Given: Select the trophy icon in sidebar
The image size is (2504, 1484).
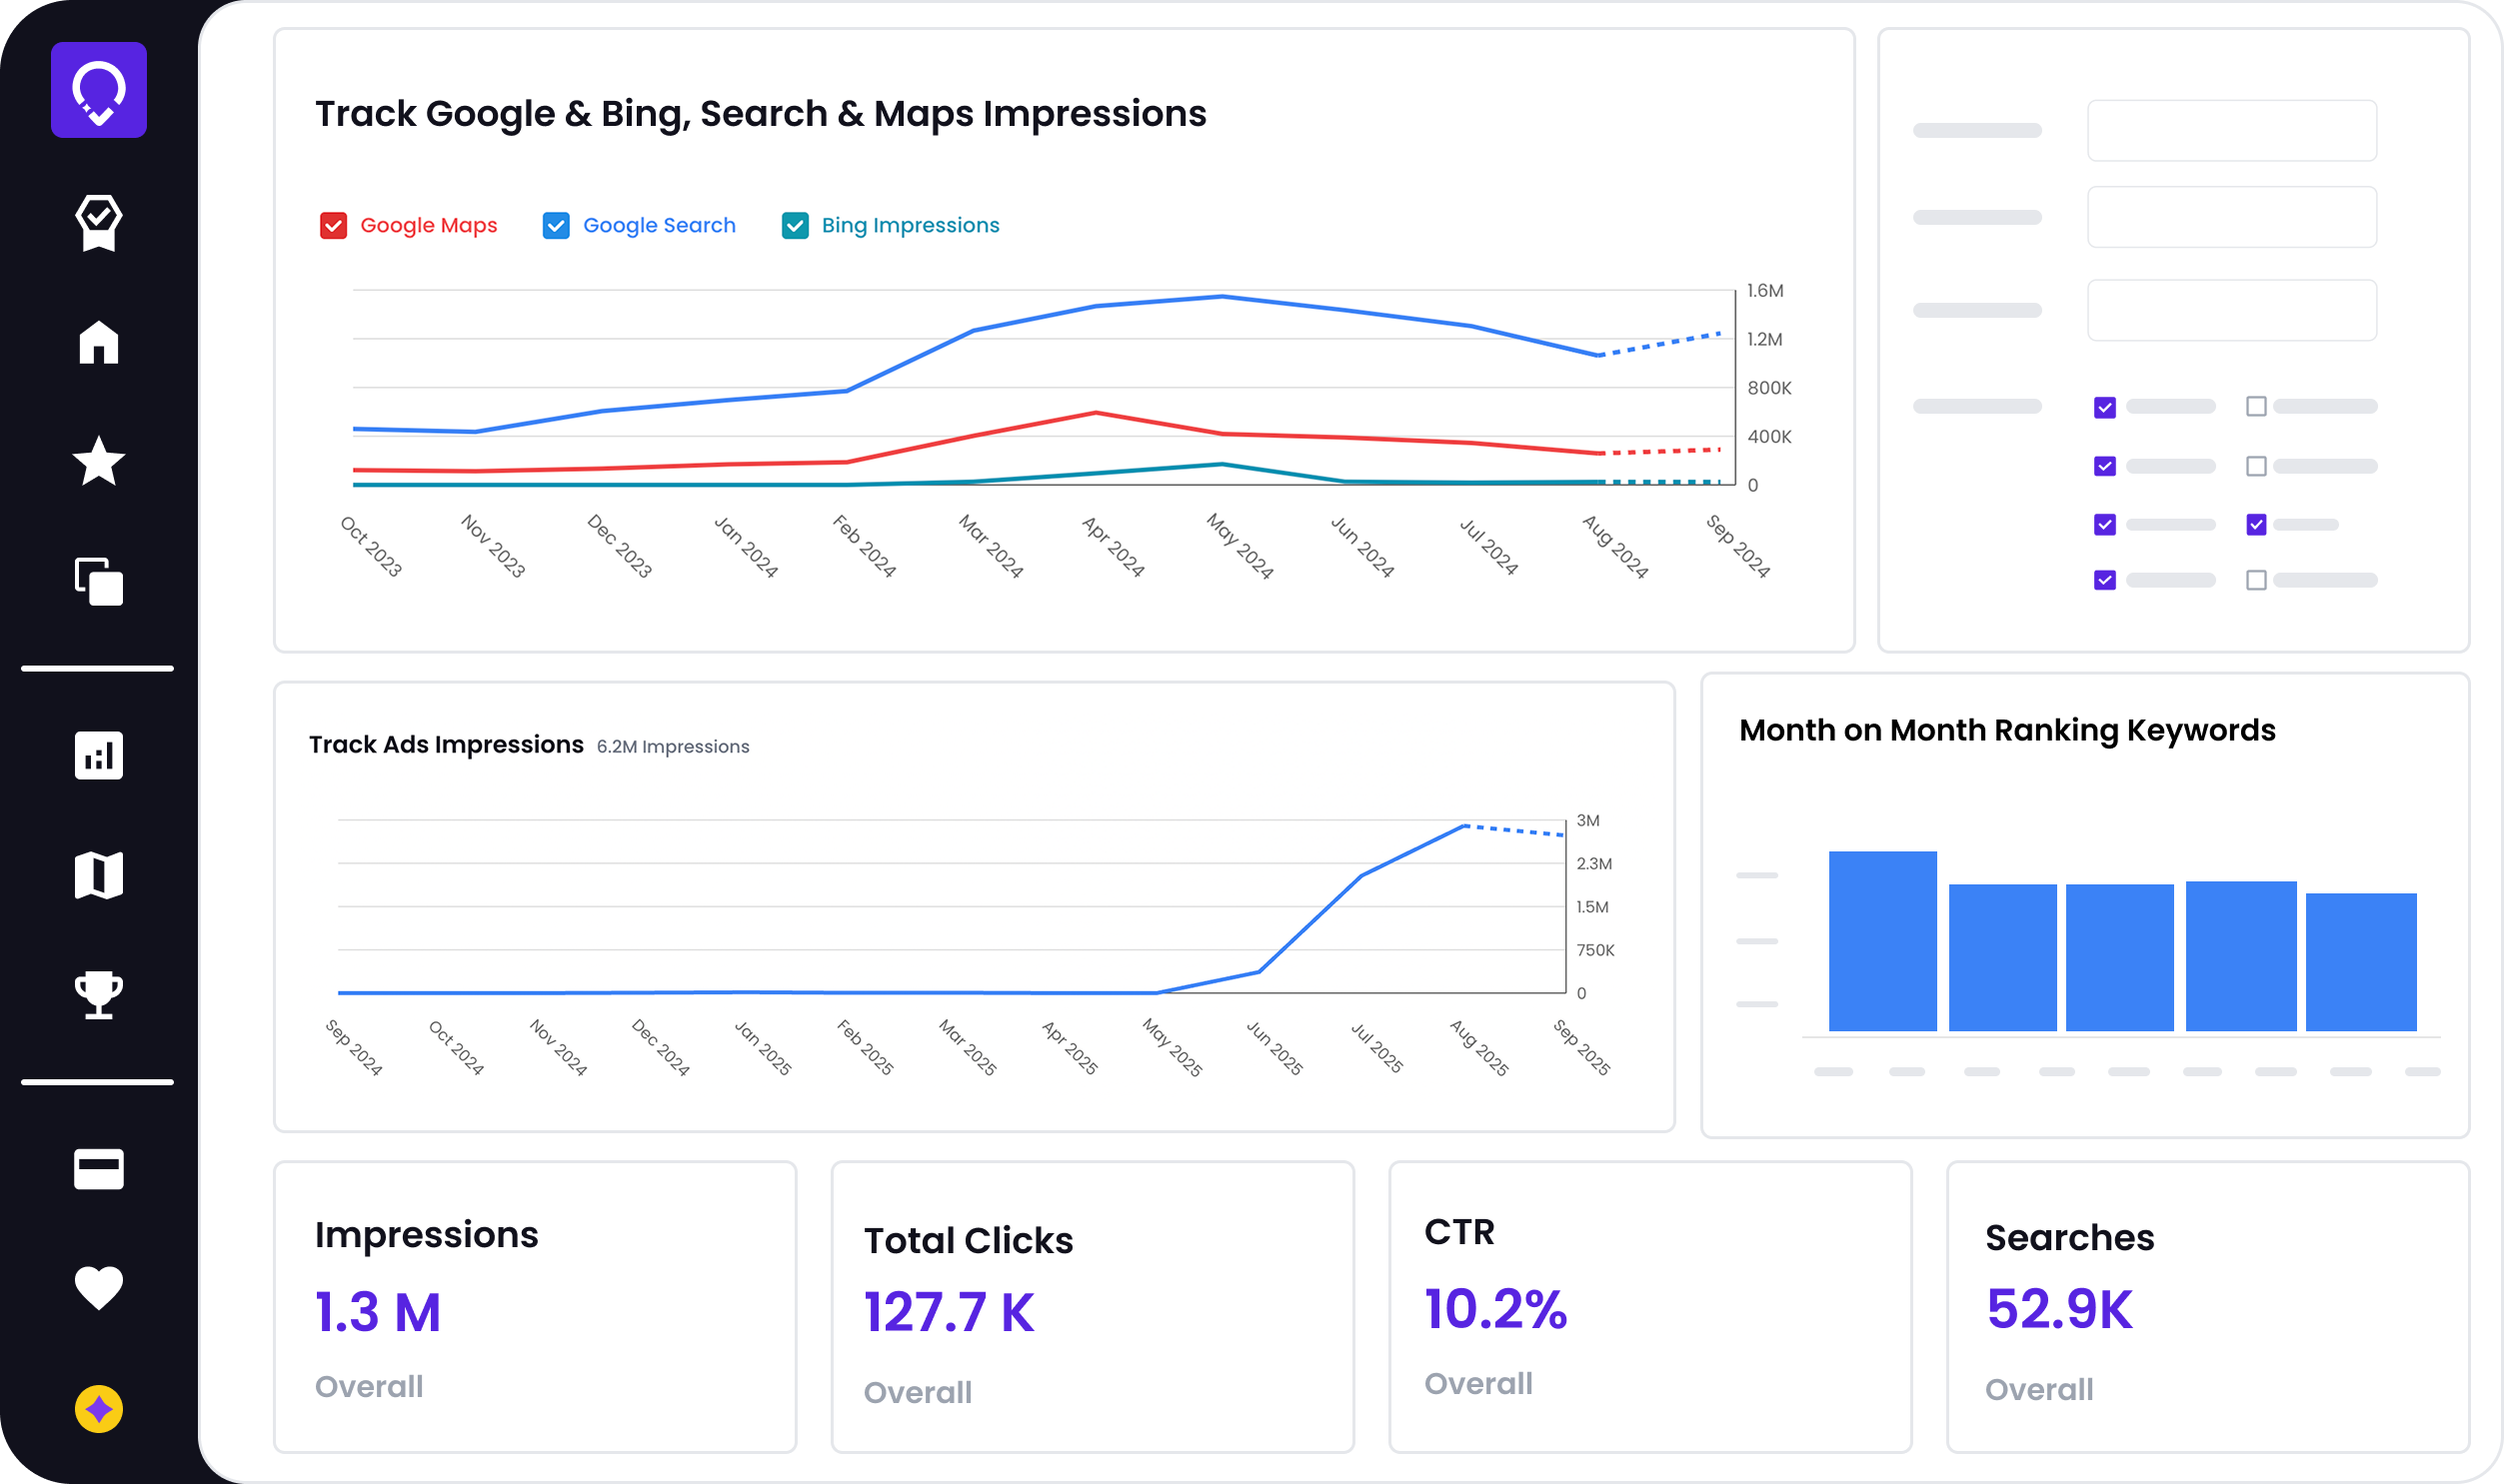Looking at the screenshot, I should [98, 995].
